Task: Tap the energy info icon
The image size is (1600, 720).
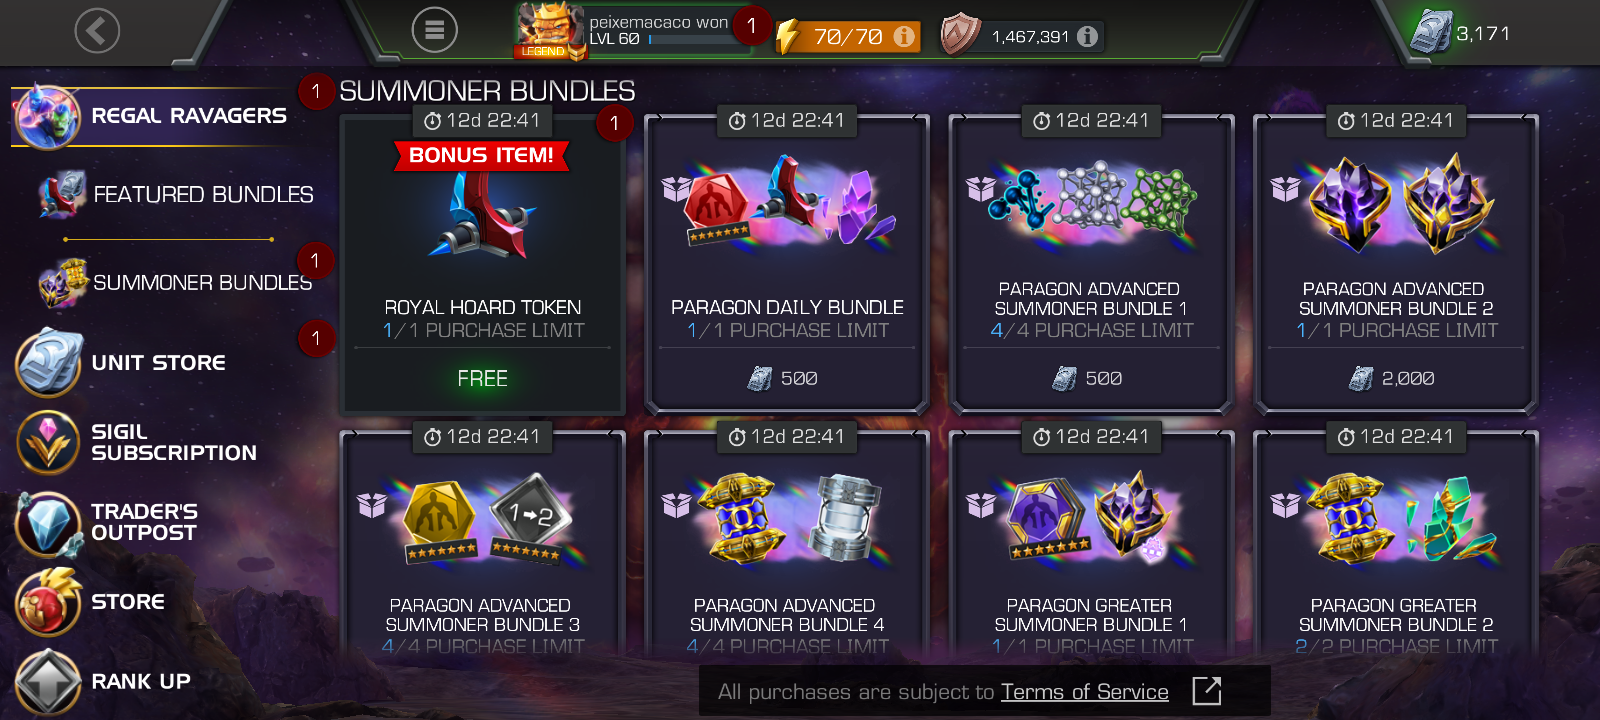Action: point(904,37)
